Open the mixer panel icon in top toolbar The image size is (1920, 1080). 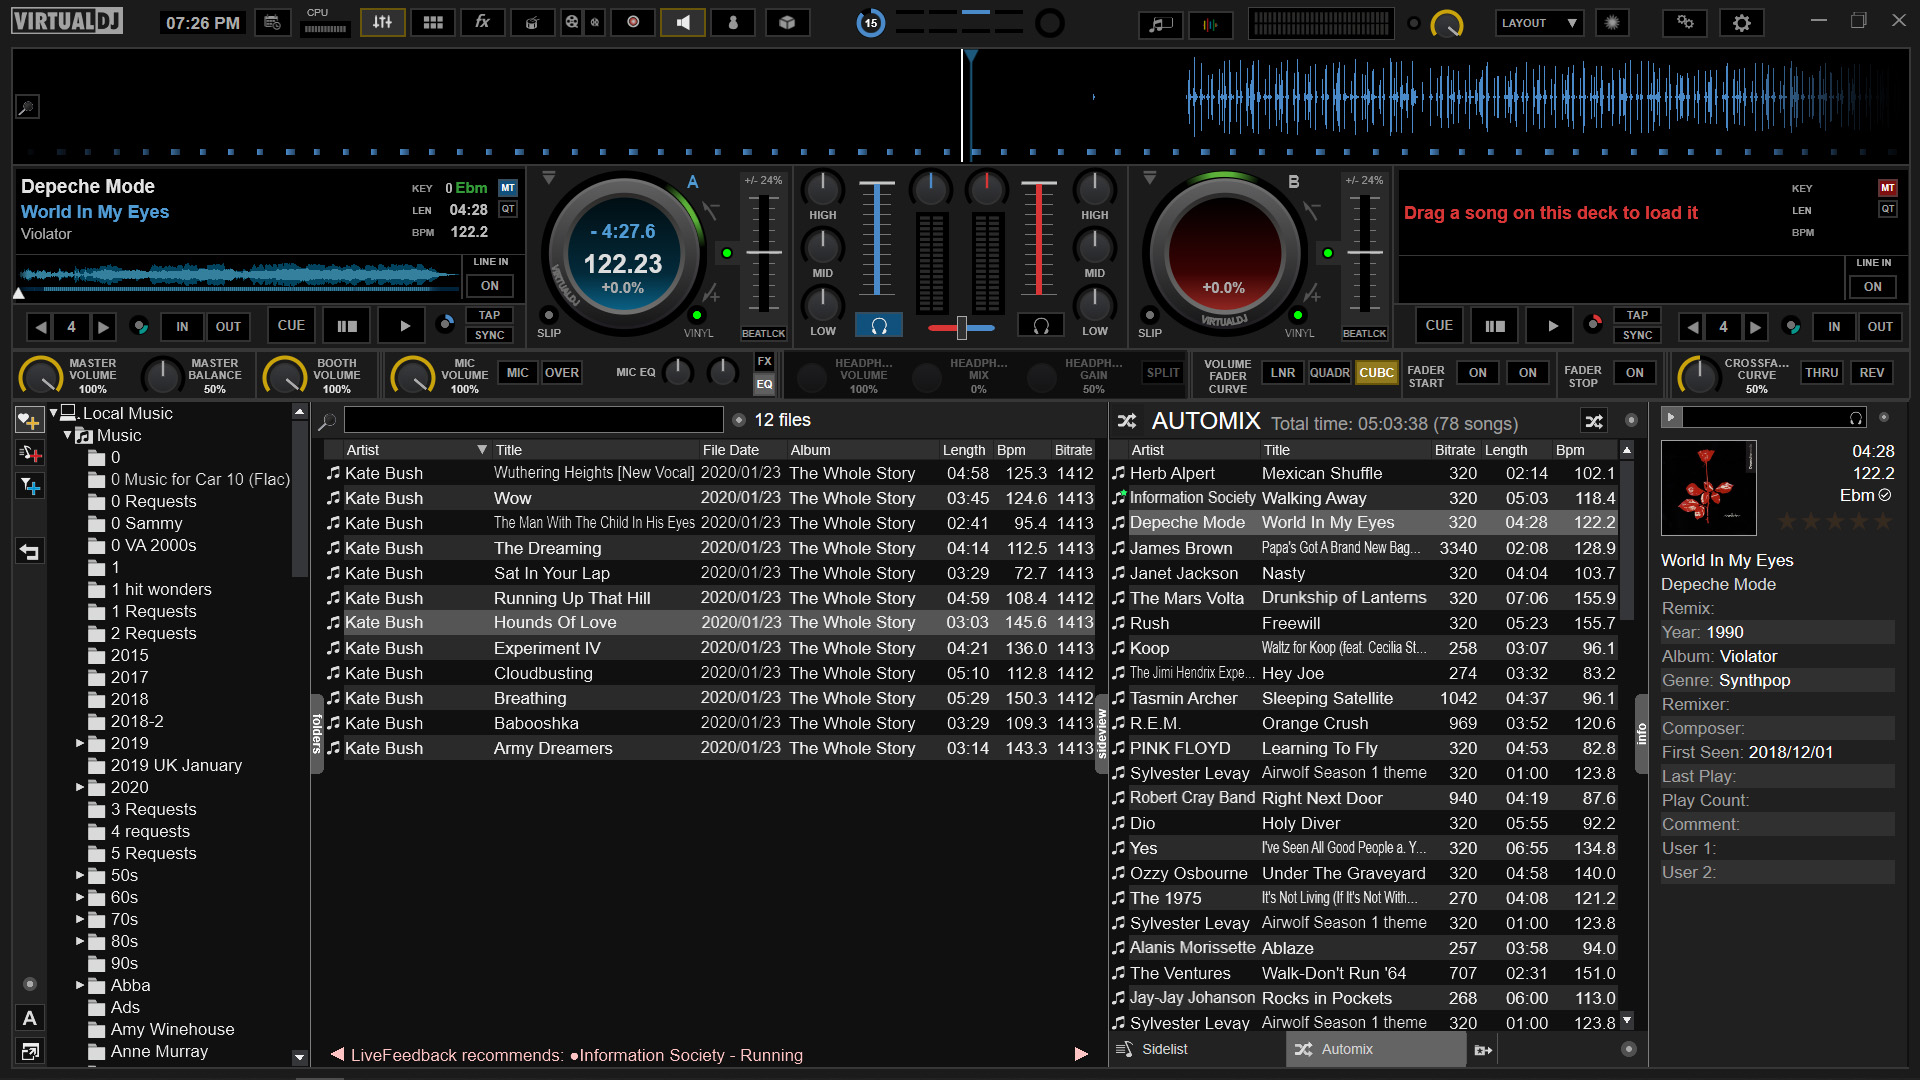pyautogui.click(x=382, y=22)
